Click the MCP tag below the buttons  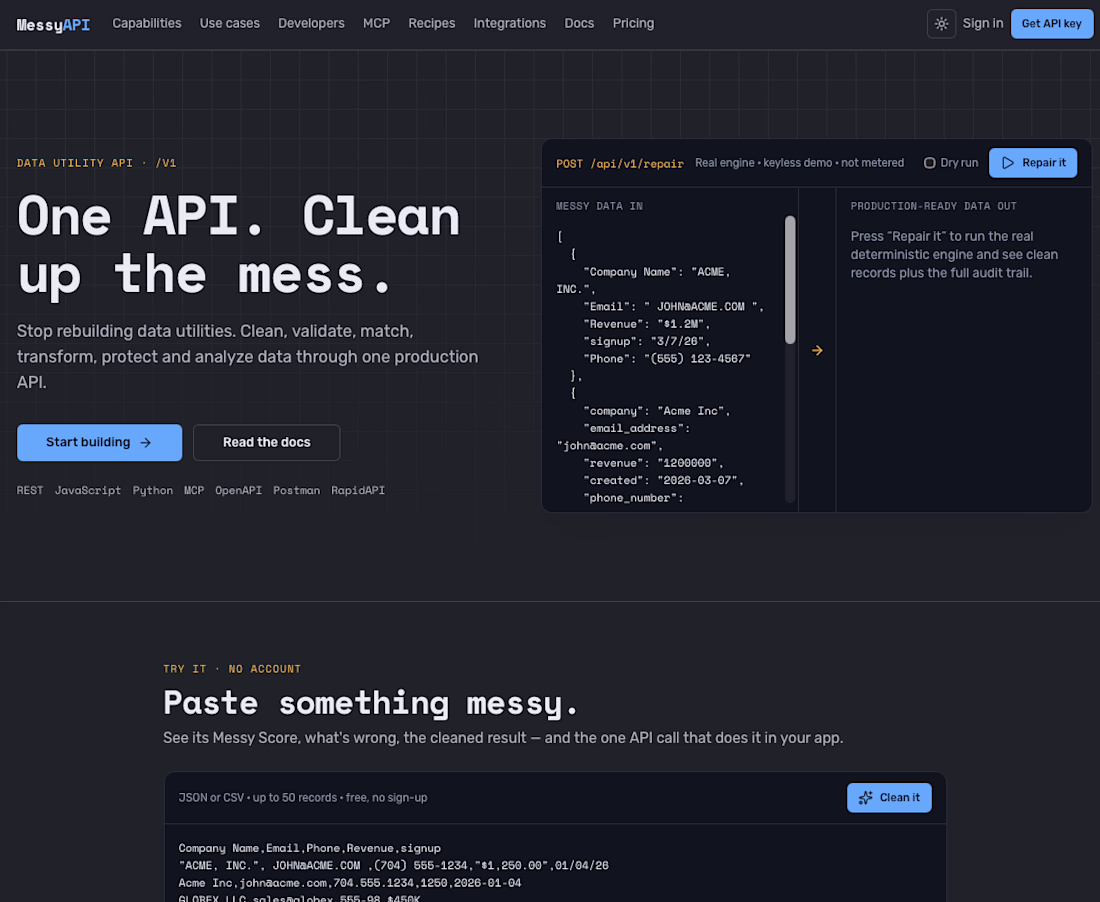(194, 490)
